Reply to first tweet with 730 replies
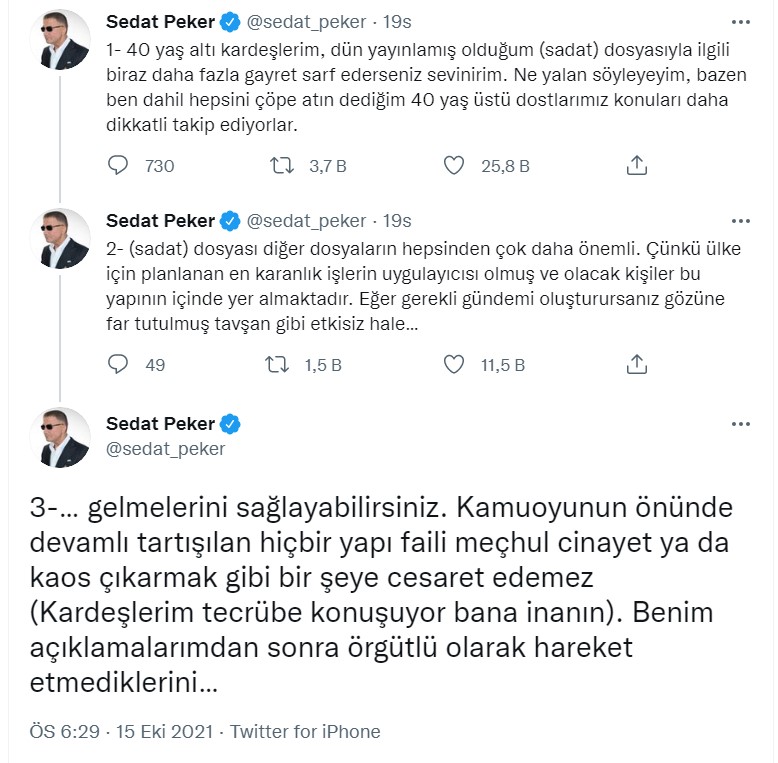 click(119, 166)
